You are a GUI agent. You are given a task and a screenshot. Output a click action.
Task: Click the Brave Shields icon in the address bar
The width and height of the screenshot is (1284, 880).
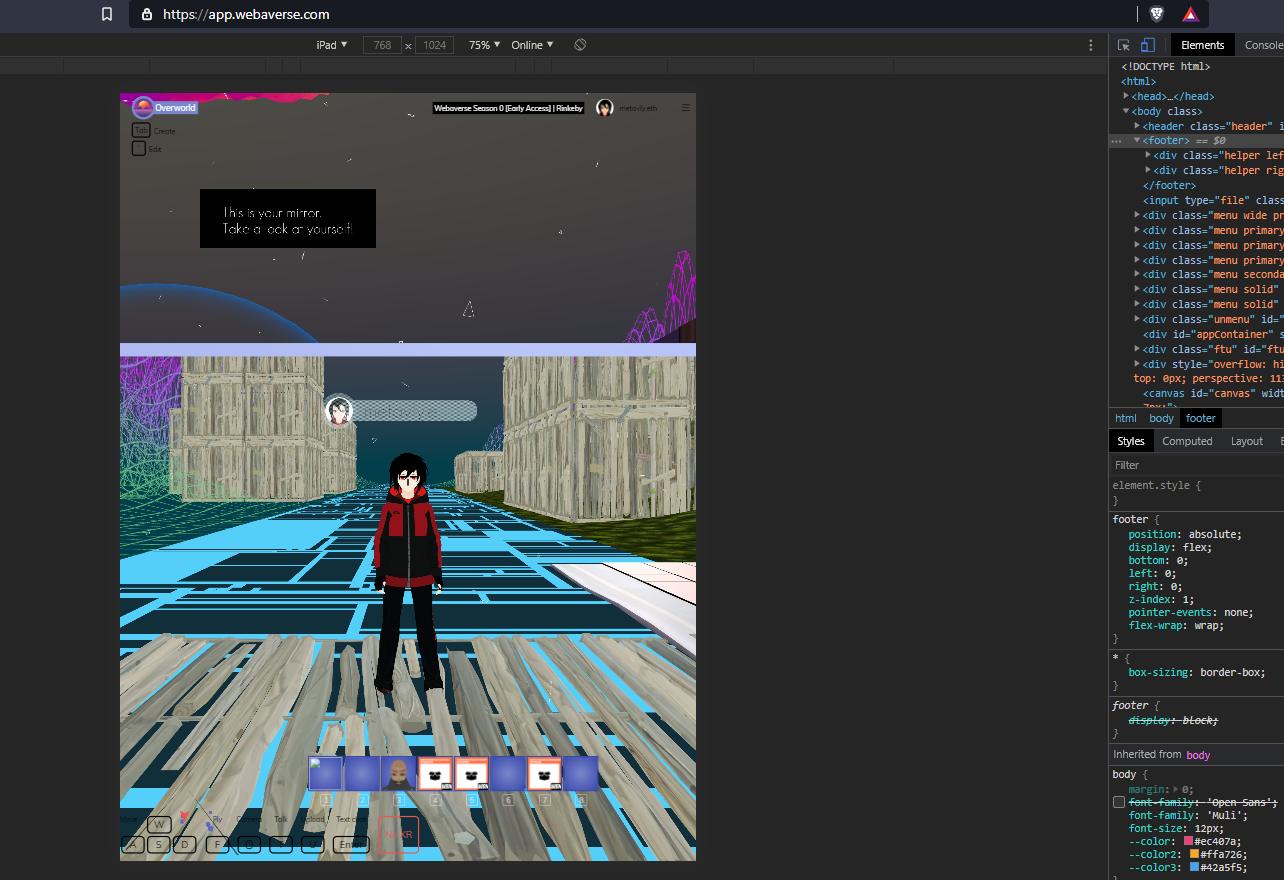pyautogui.click(x=1157, y=15)
